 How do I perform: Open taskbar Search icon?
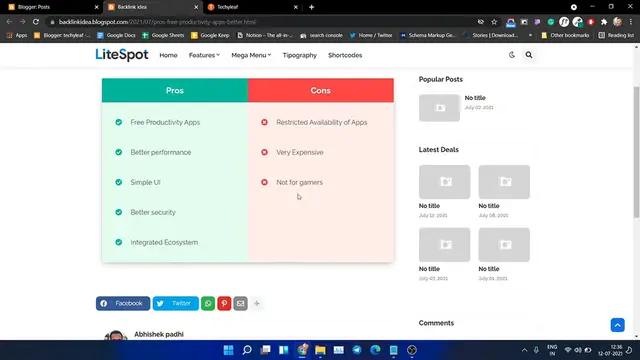tap(247, 350)
